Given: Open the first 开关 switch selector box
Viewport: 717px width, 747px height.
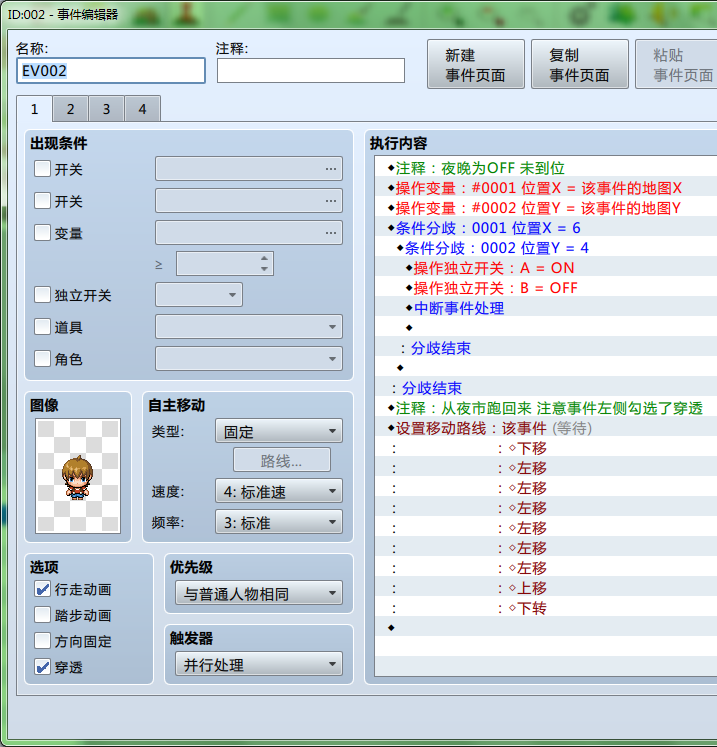Looking at the screenshot, I should pyautogui.click(x=249, y=169).
